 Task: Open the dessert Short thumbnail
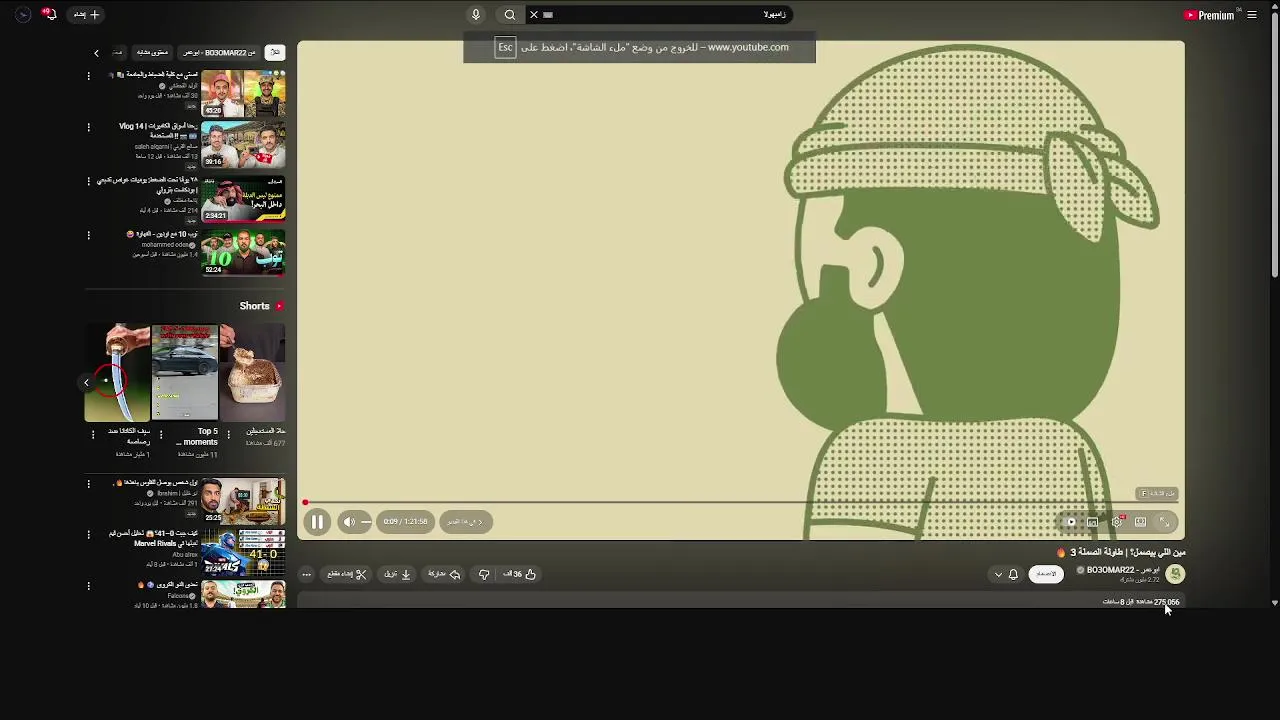coord(253,372)
